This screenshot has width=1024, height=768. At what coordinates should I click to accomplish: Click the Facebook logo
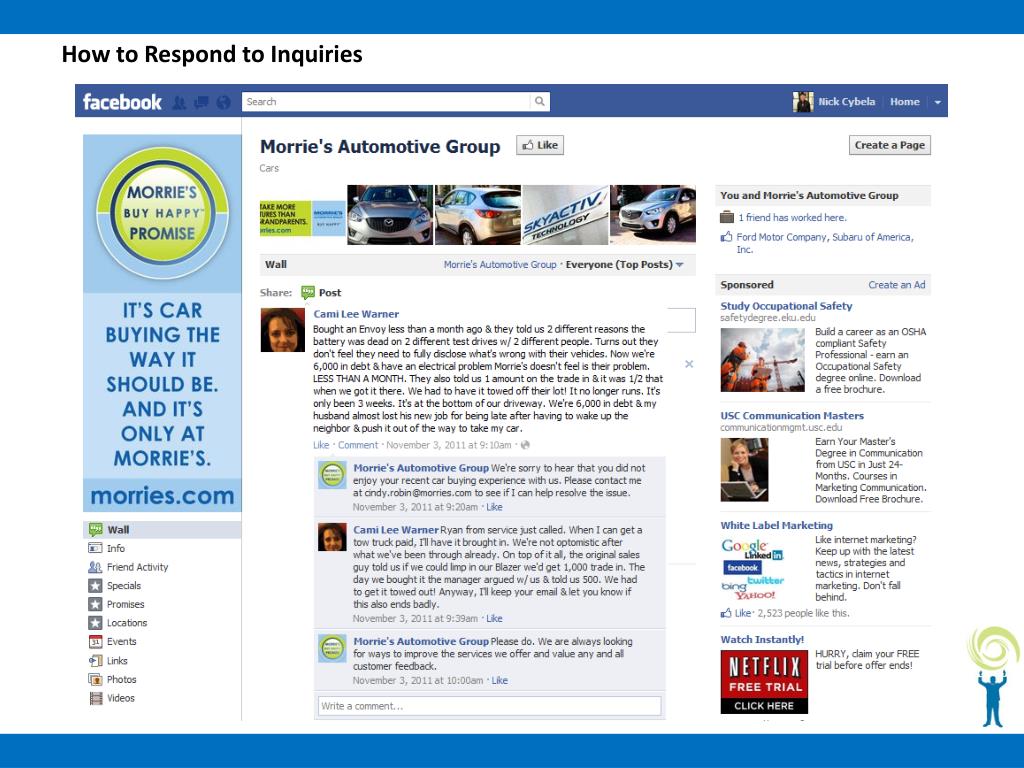(121, 102)
